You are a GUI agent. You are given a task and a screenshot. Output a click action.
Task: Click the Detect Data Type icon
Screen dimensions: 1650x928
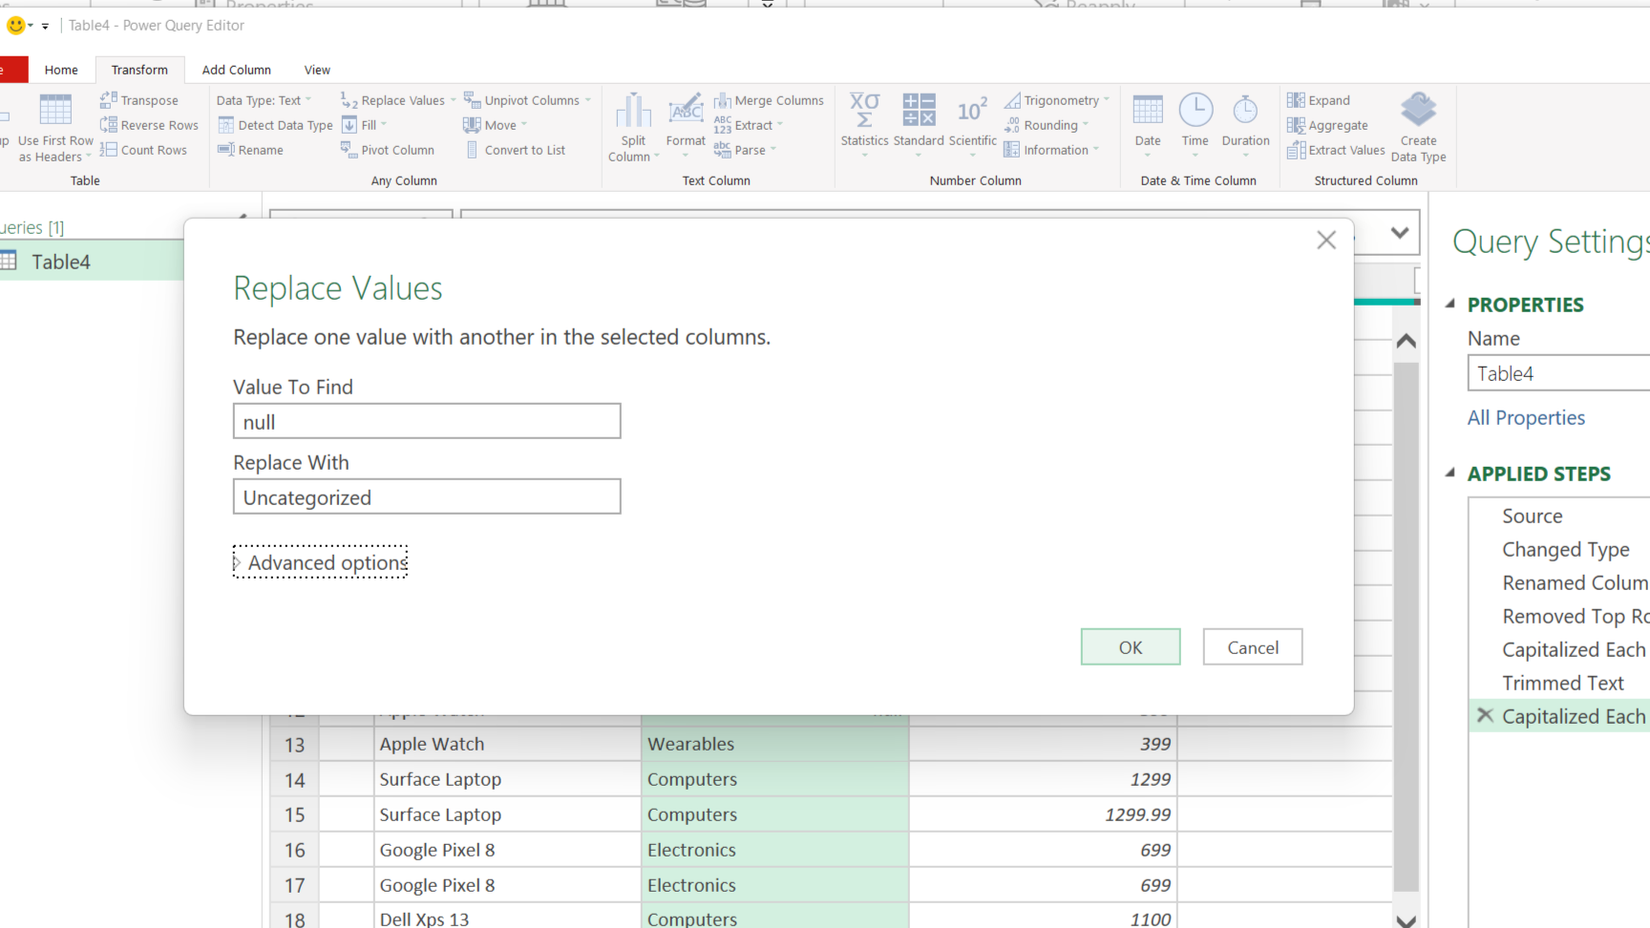click(274, 124)
